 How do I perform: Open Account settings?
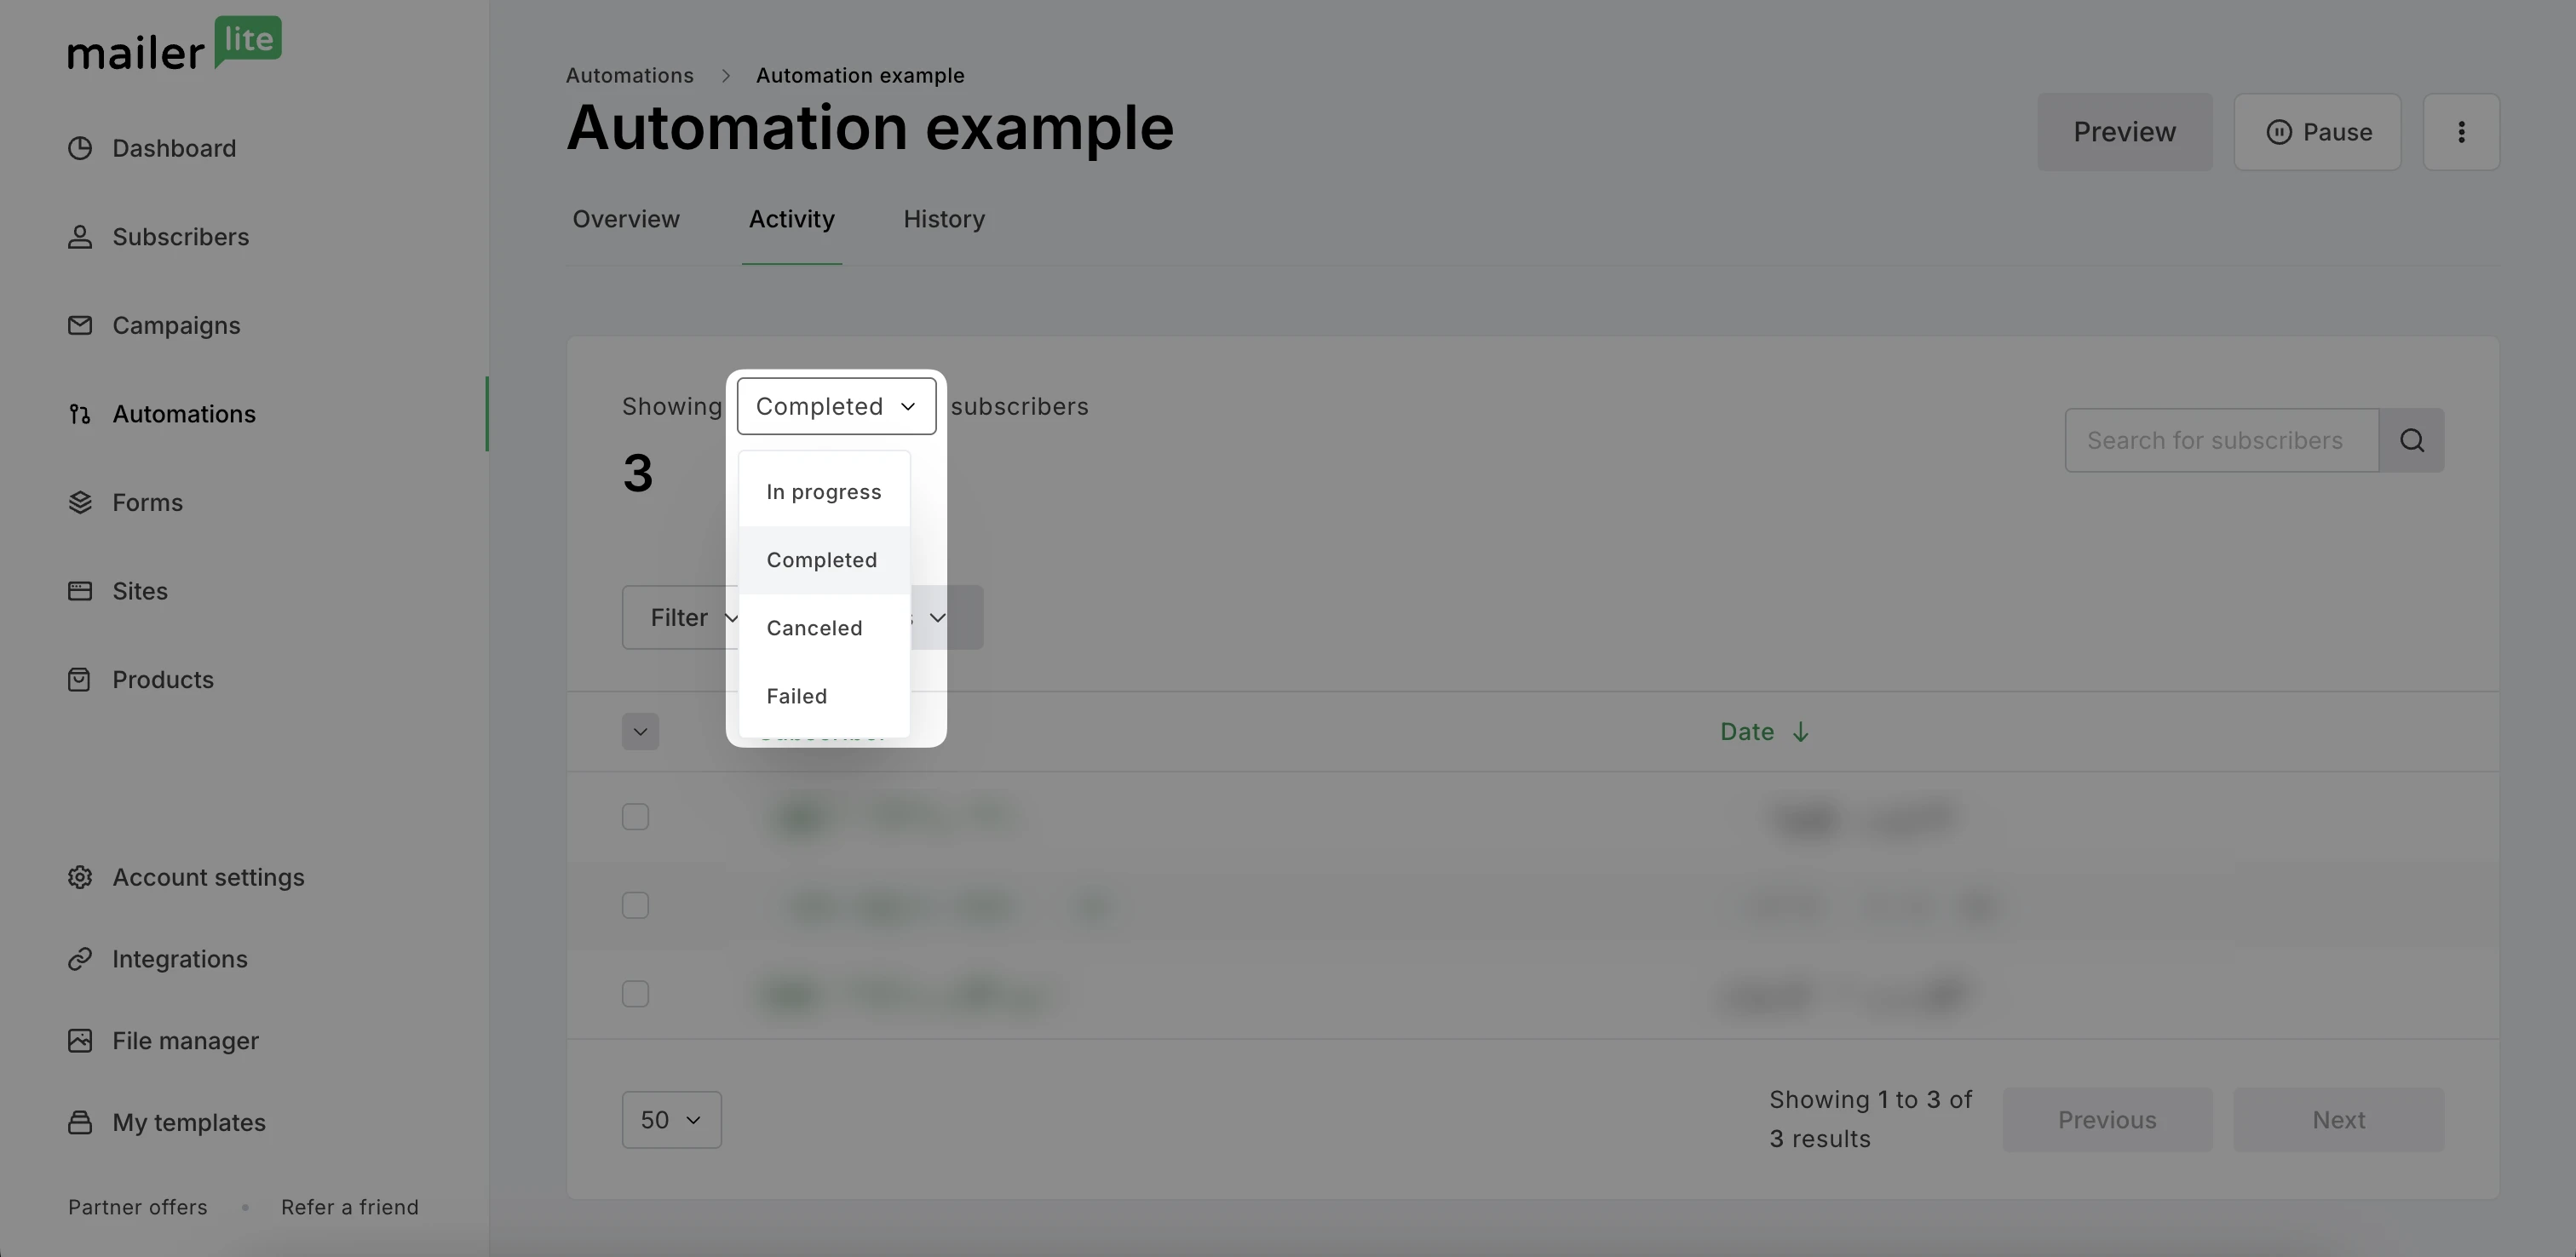point(186,877)
